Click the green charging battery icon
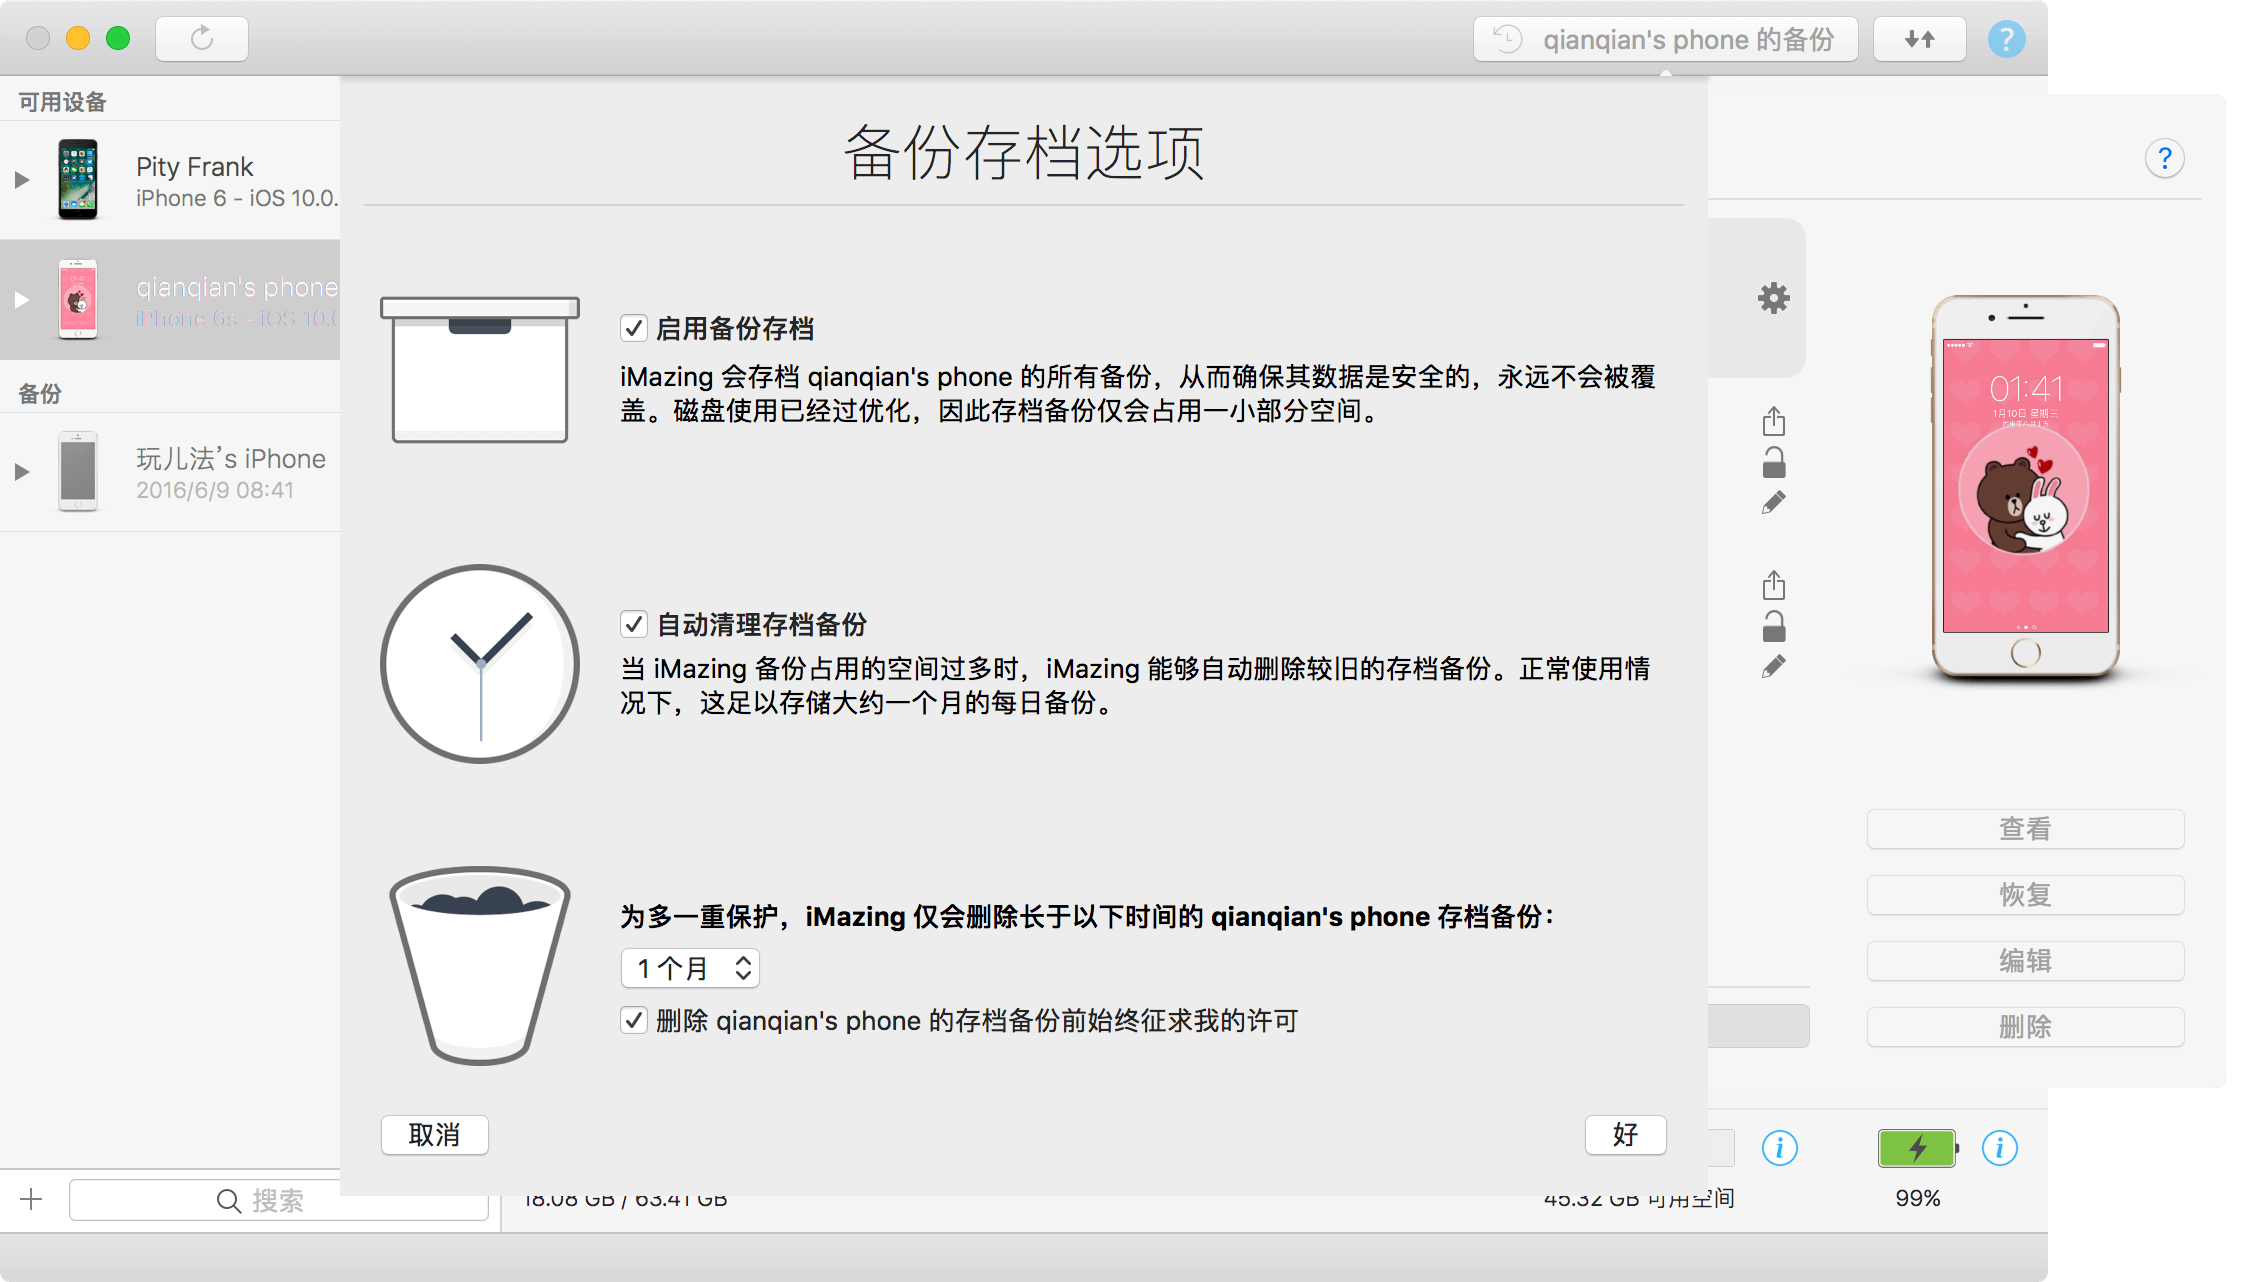The height and width of the screenshot is (1282, 2252). coord(1918,1148)
